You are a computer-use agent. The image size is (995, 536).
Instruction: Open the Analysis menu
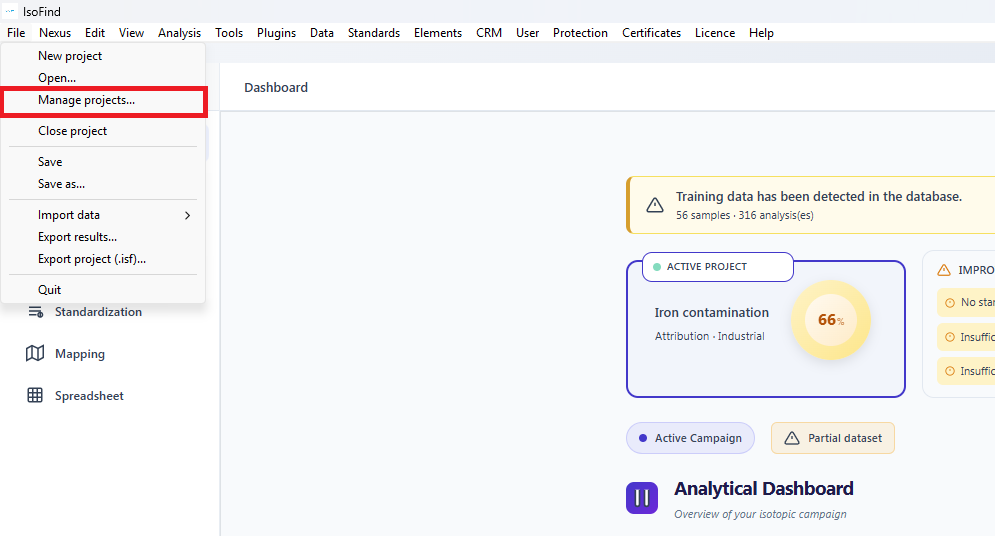tap(180, 33)
